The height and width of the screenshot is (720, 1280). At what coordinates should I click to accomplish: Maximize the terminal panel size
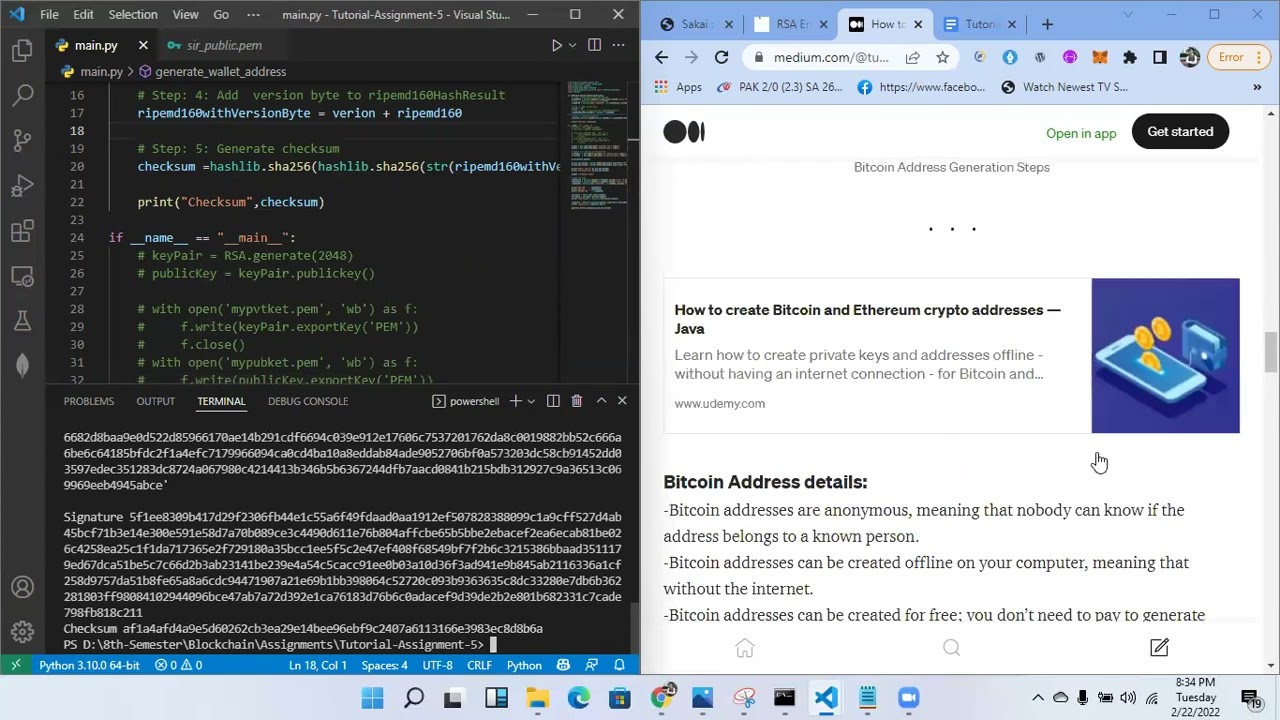point(601,401)
